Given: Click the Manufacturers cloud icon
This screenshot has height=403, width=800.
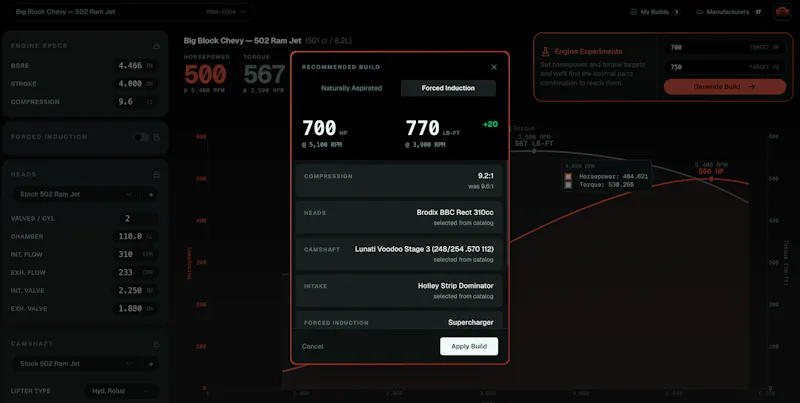Looking at the screenshot, I should (699, 12).
